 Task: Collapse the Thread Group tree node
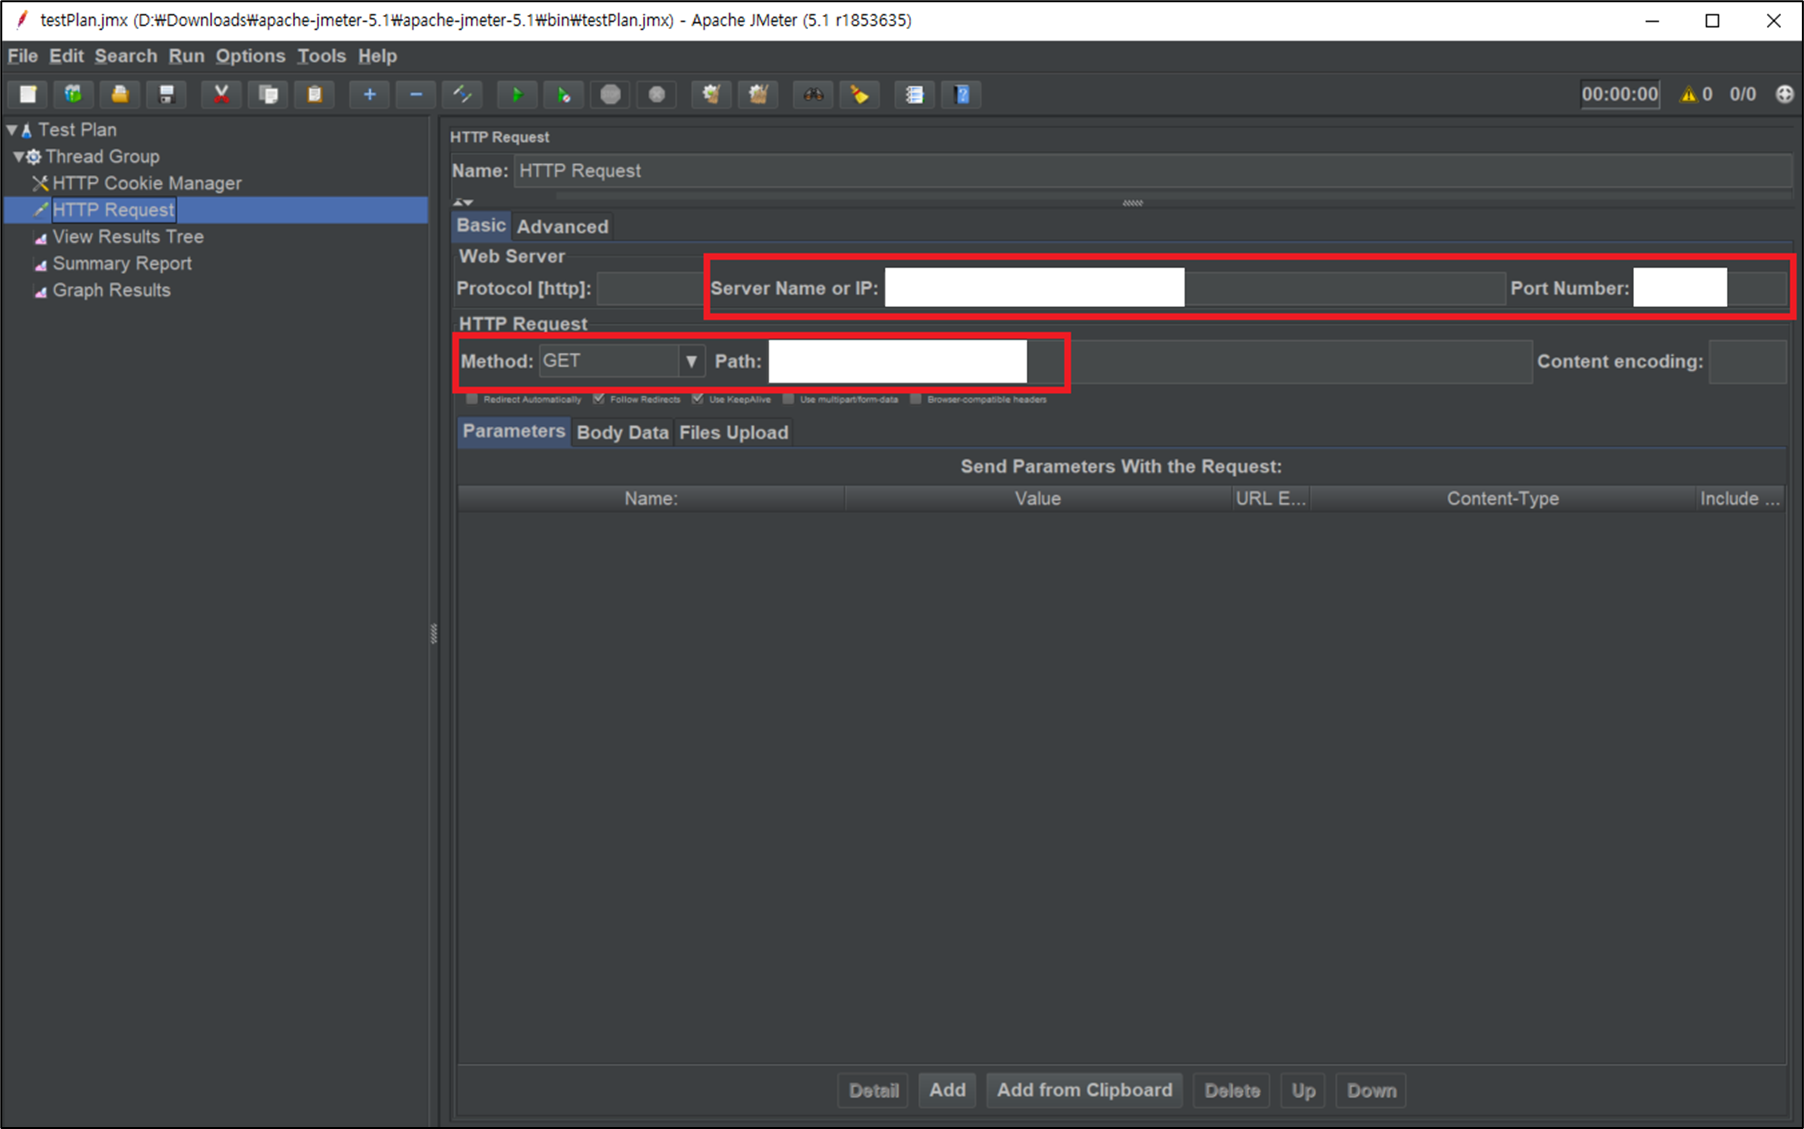[18, 157]
